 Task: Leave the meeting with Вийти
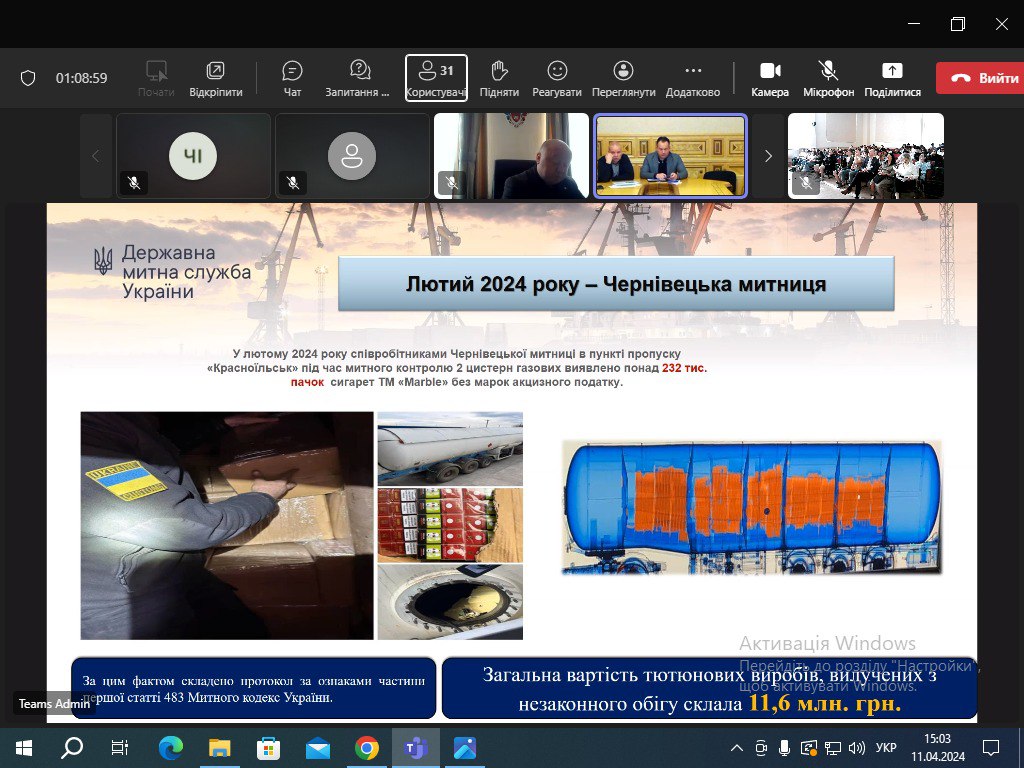979,78
